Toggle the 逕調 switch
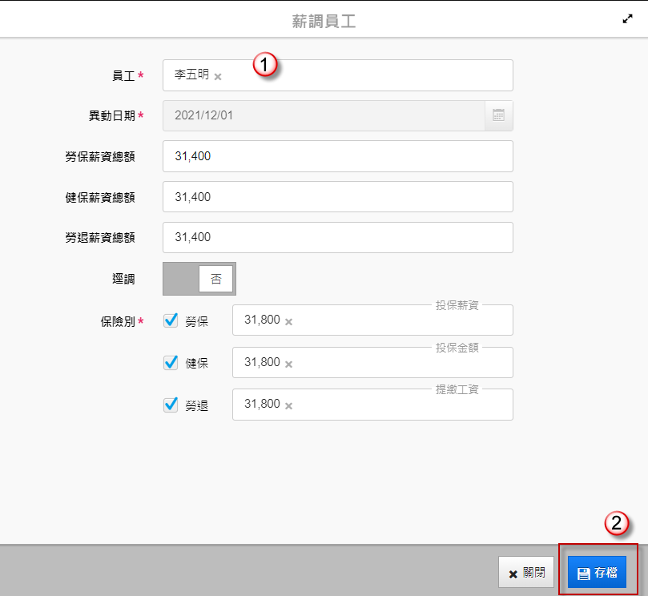Image resolution: width=650 pixels, height=597 pixels. [199, 279]
